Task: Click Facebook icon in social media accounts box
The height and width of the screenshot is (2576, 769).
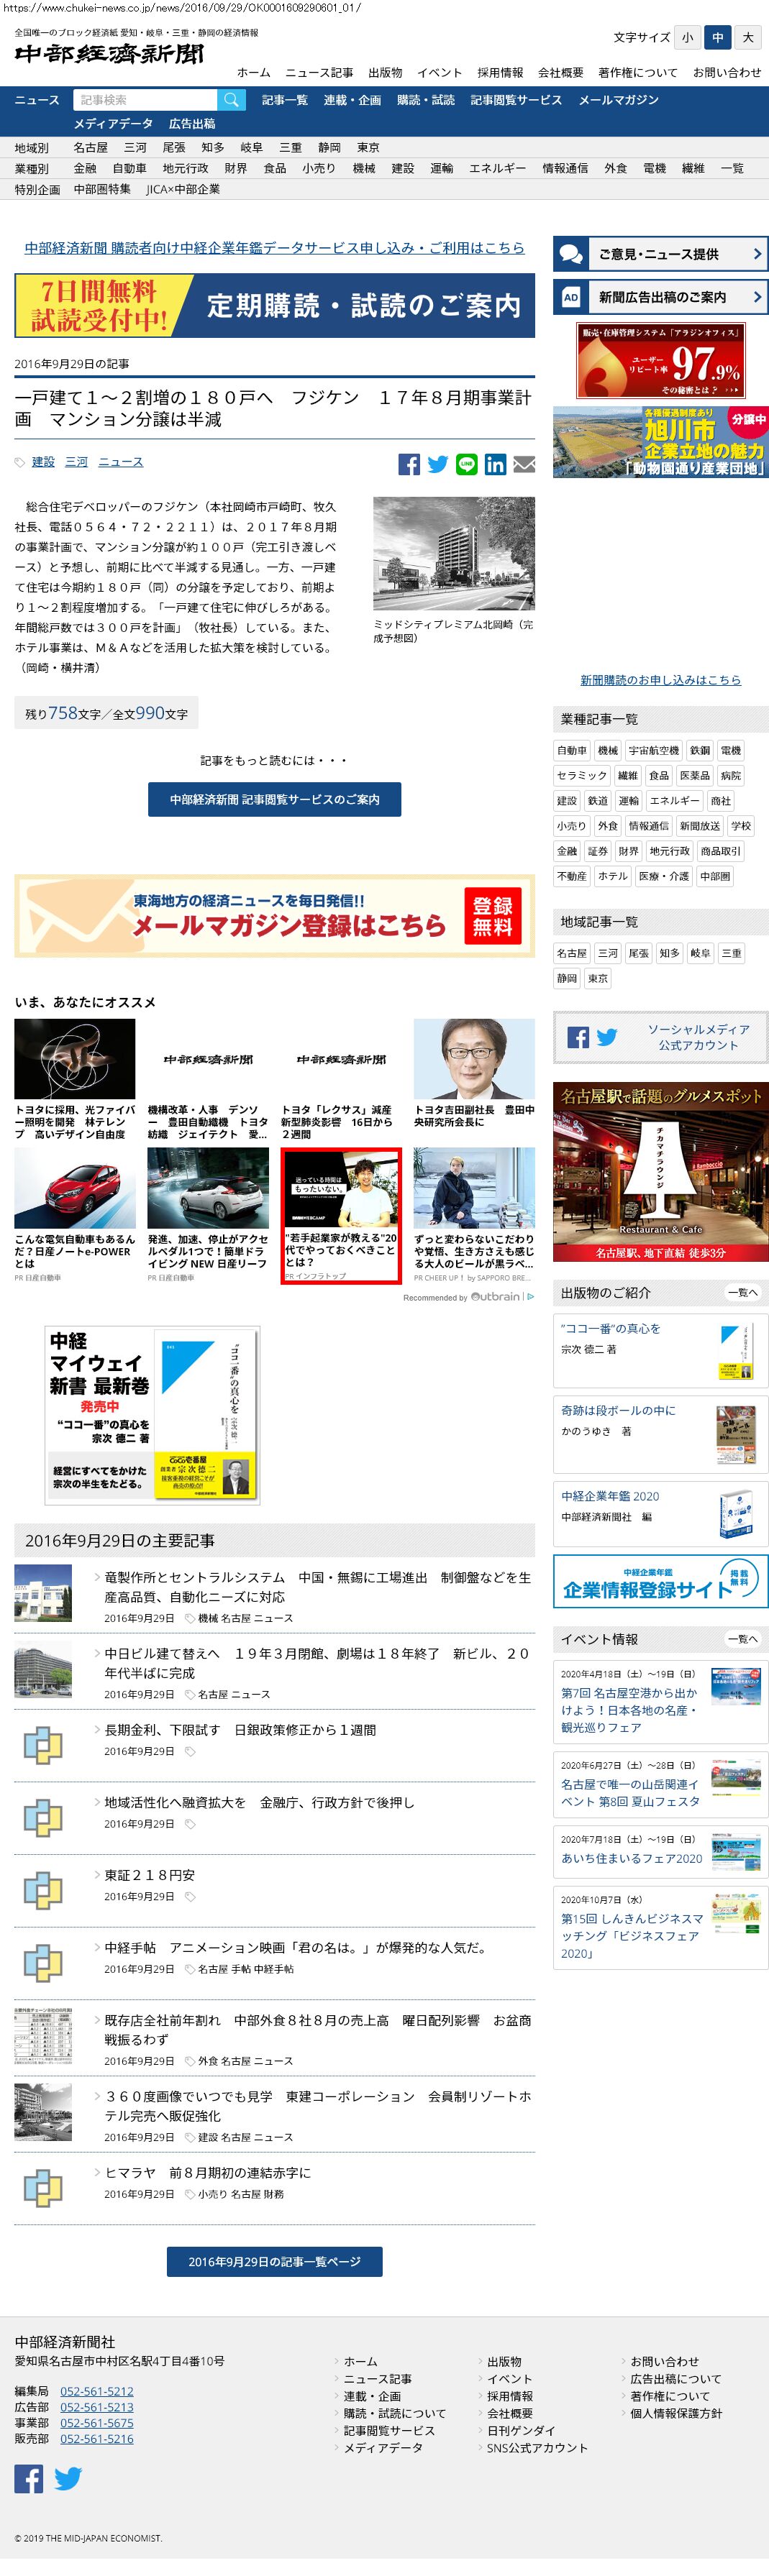Action: (578, 1037)
